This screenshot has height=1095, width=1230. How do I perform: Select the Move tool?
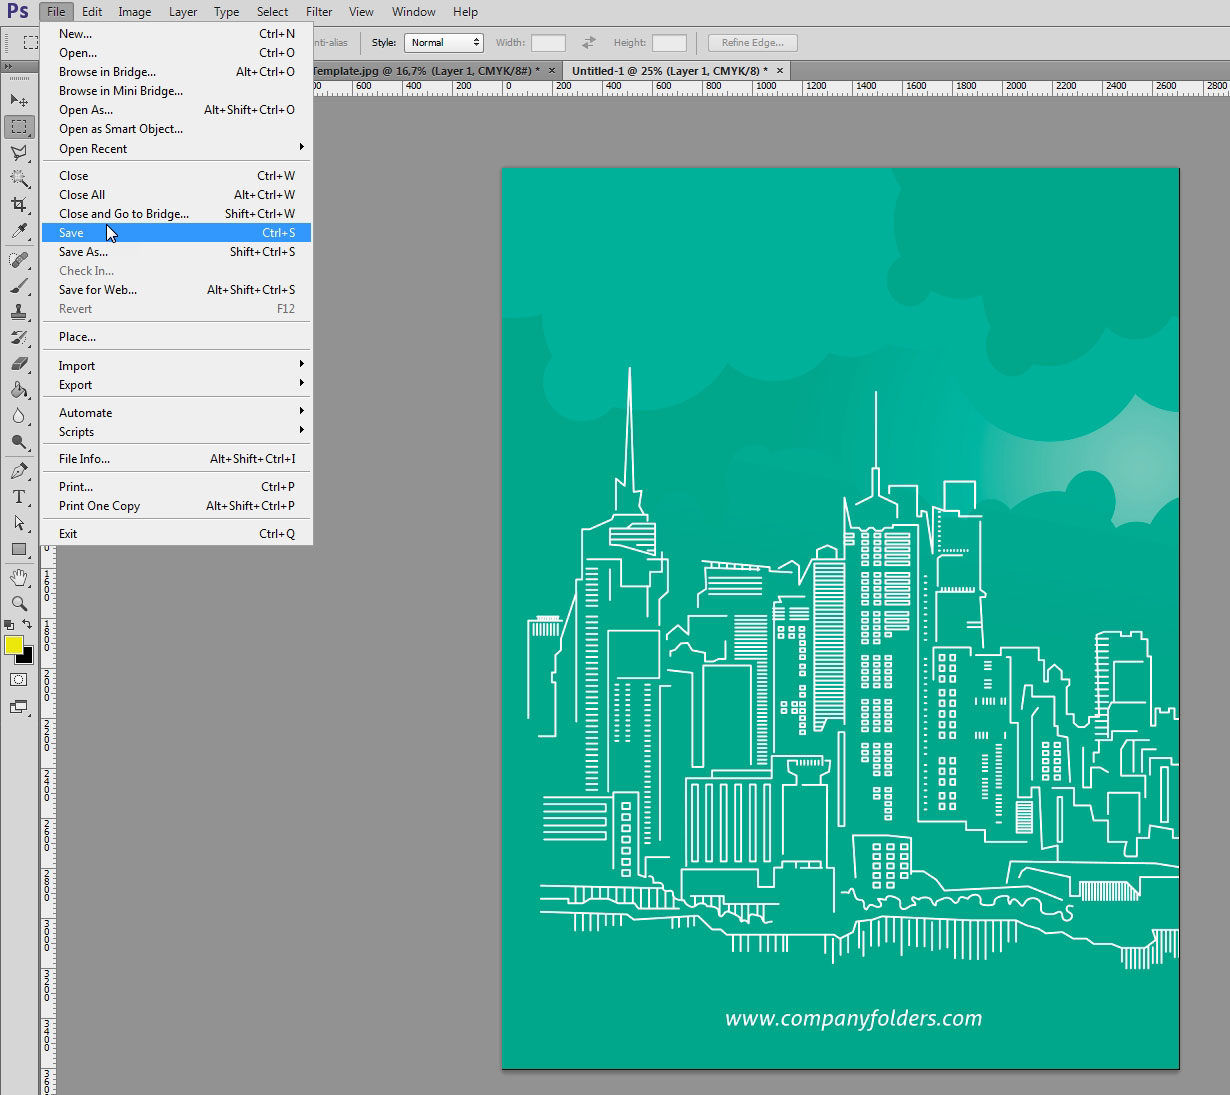[19, 99]
